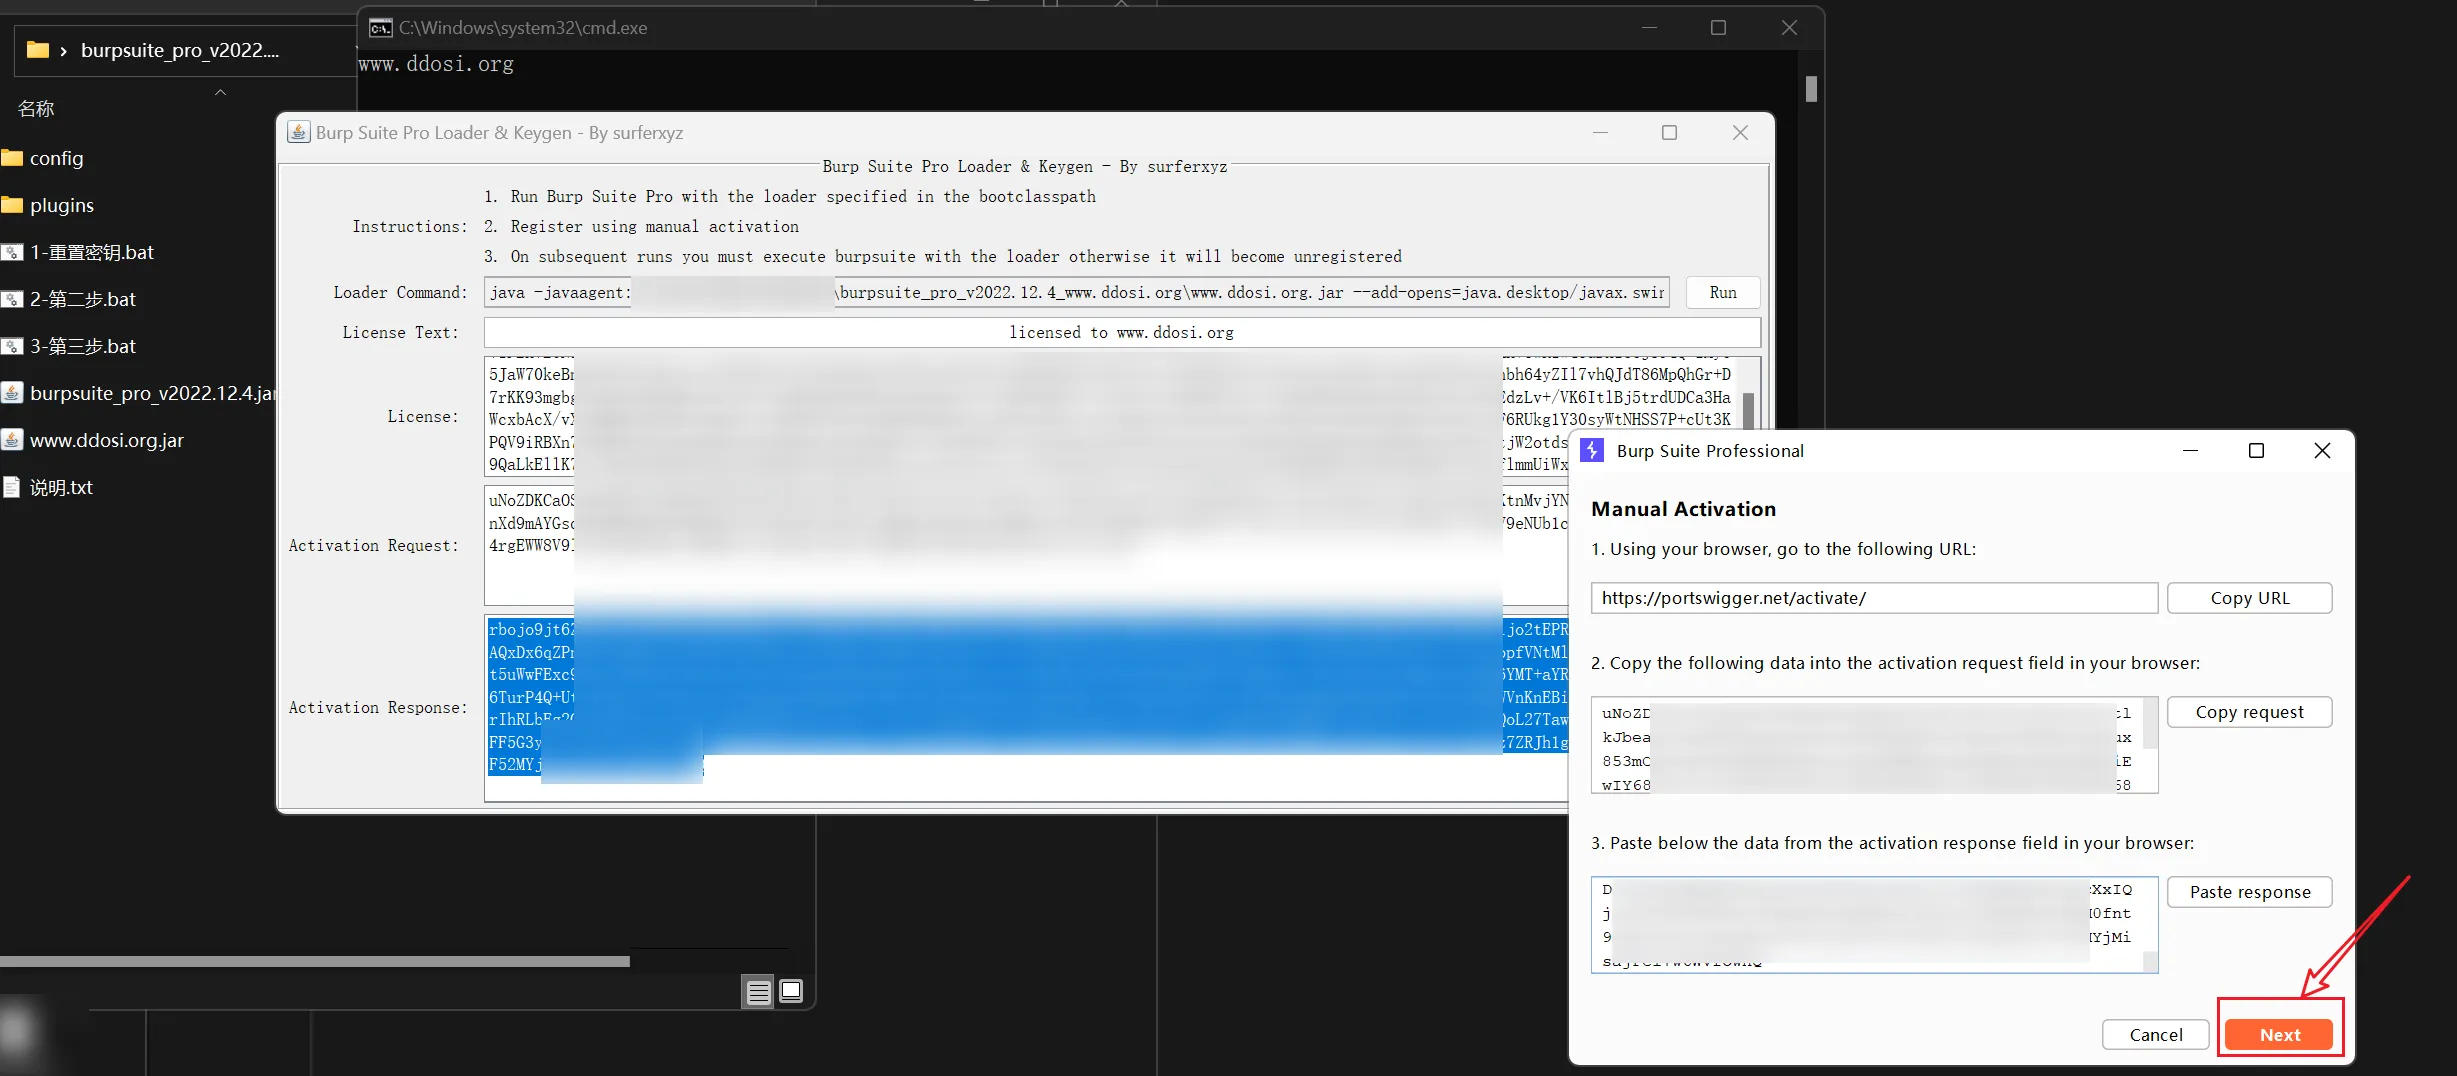Click into the Loader Command field
The width and height of the screenshot is (2457, 1076).
pyautogui.click(x=1077, y=292)
